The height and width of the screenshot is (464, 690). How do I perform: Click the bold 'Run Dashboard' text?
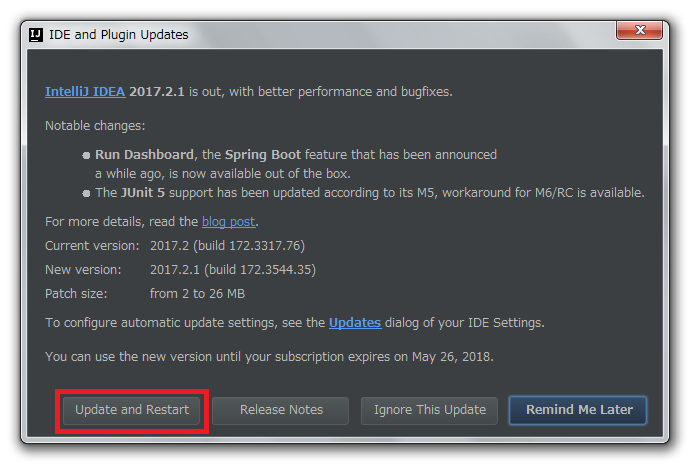(144, 155)
